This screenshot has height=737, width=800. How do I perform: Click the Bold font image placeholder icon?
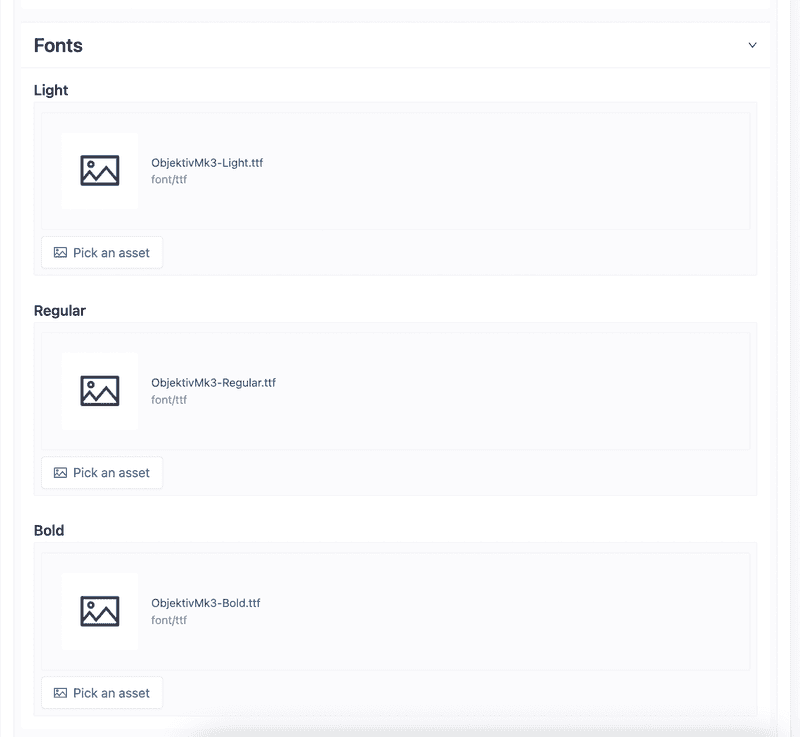pos(100,611)
